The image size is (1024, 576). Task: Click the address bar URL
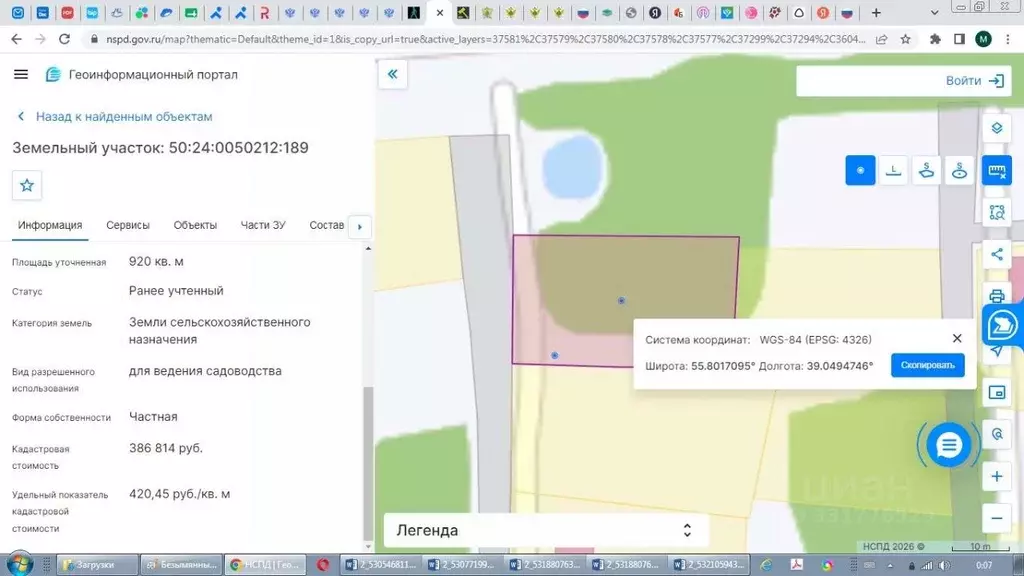tap(485, 39)
